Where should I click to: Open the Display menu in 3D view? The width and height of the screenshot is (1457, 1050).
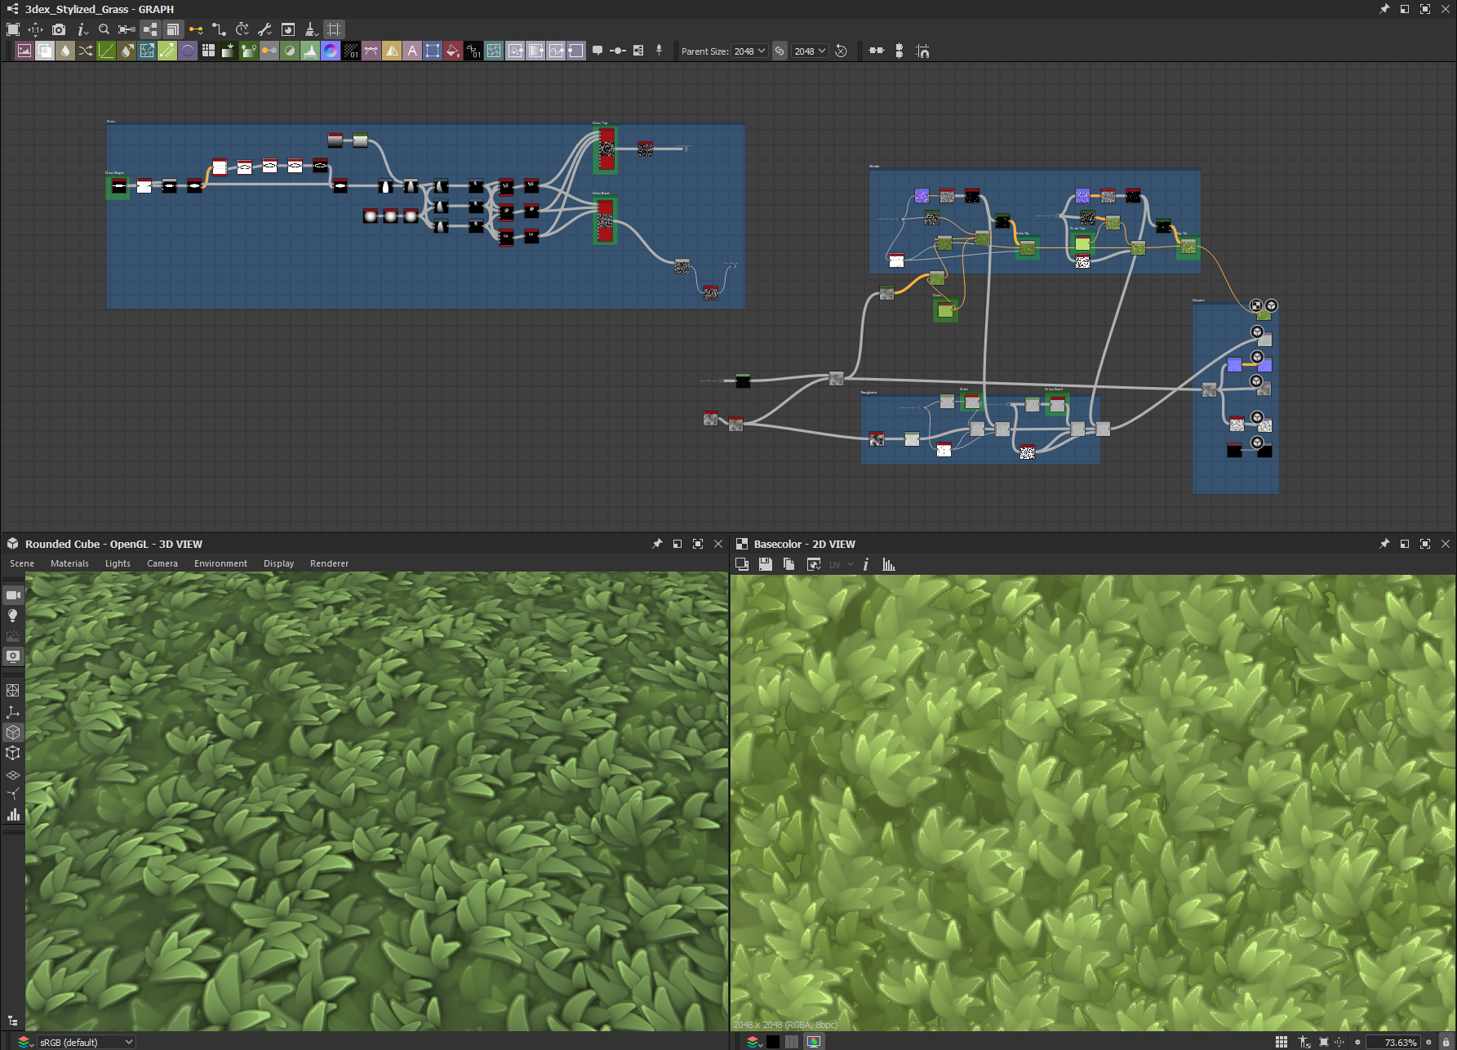click(279, 564)
